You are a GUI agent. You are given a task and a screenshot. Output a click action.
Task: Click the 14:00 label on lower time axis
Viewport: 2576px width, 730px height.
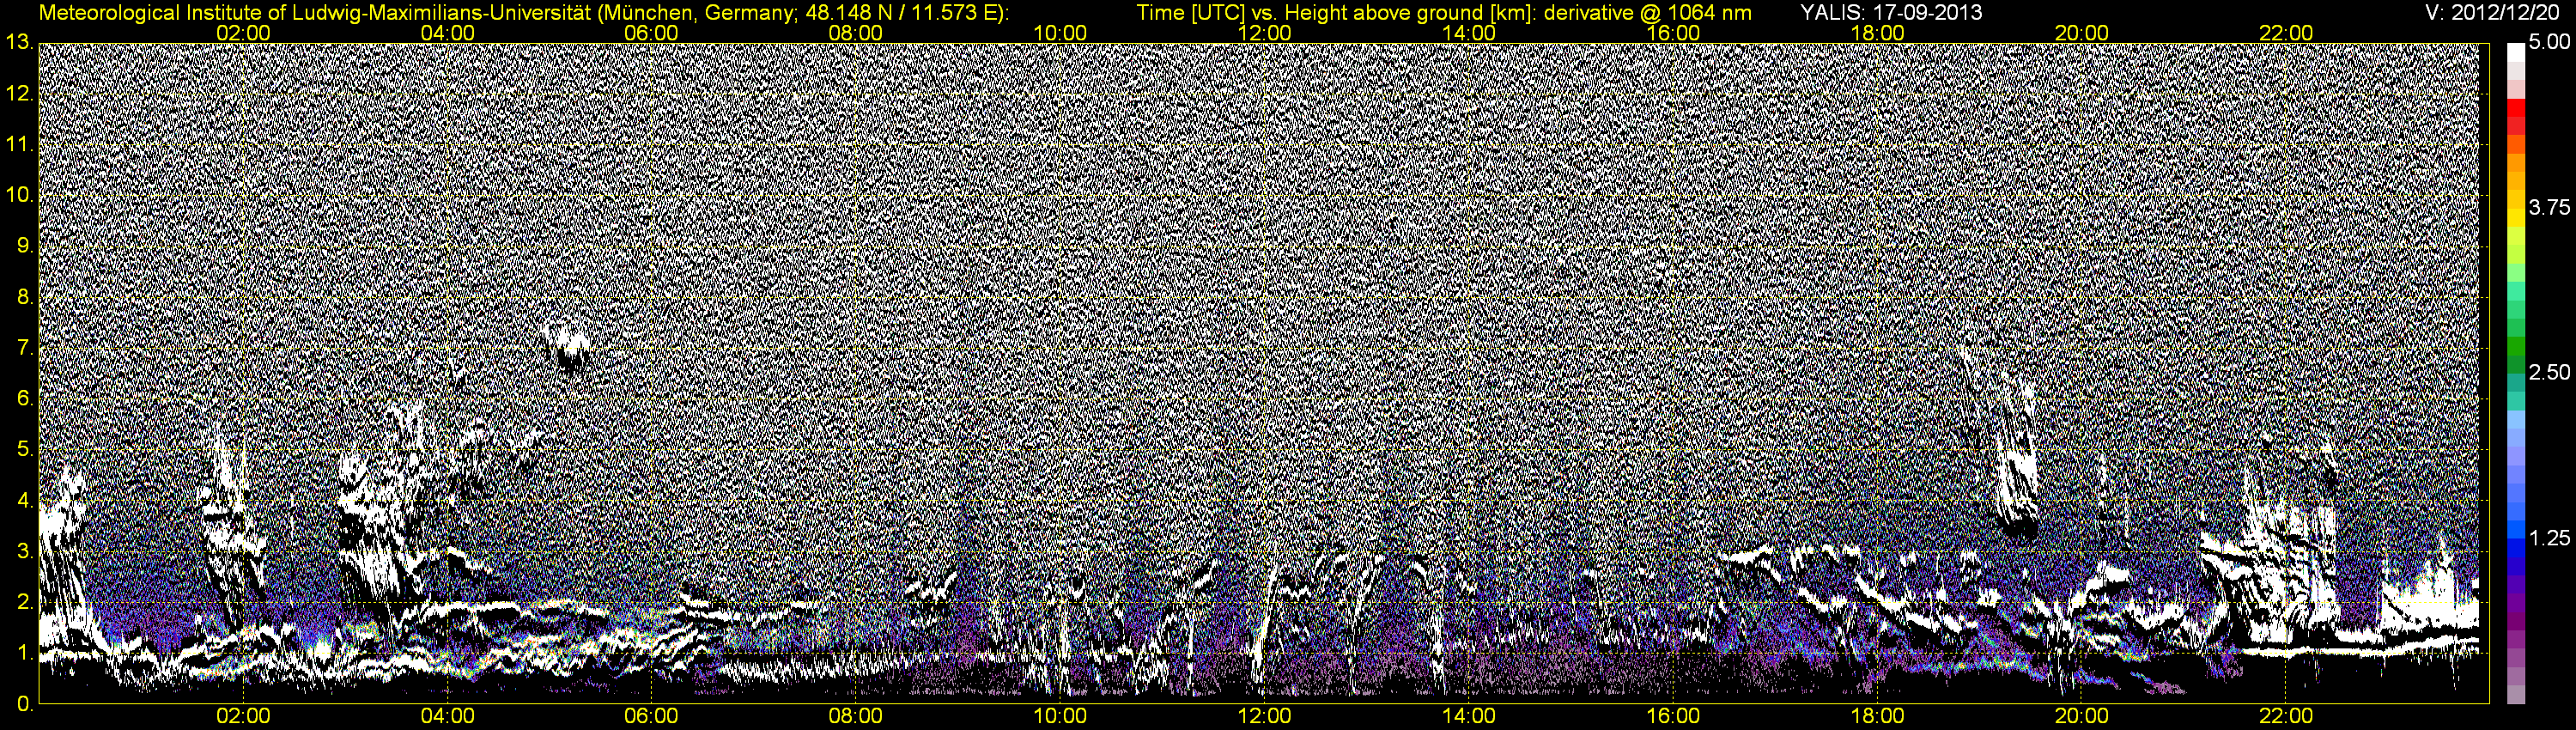pos(1469,716)
